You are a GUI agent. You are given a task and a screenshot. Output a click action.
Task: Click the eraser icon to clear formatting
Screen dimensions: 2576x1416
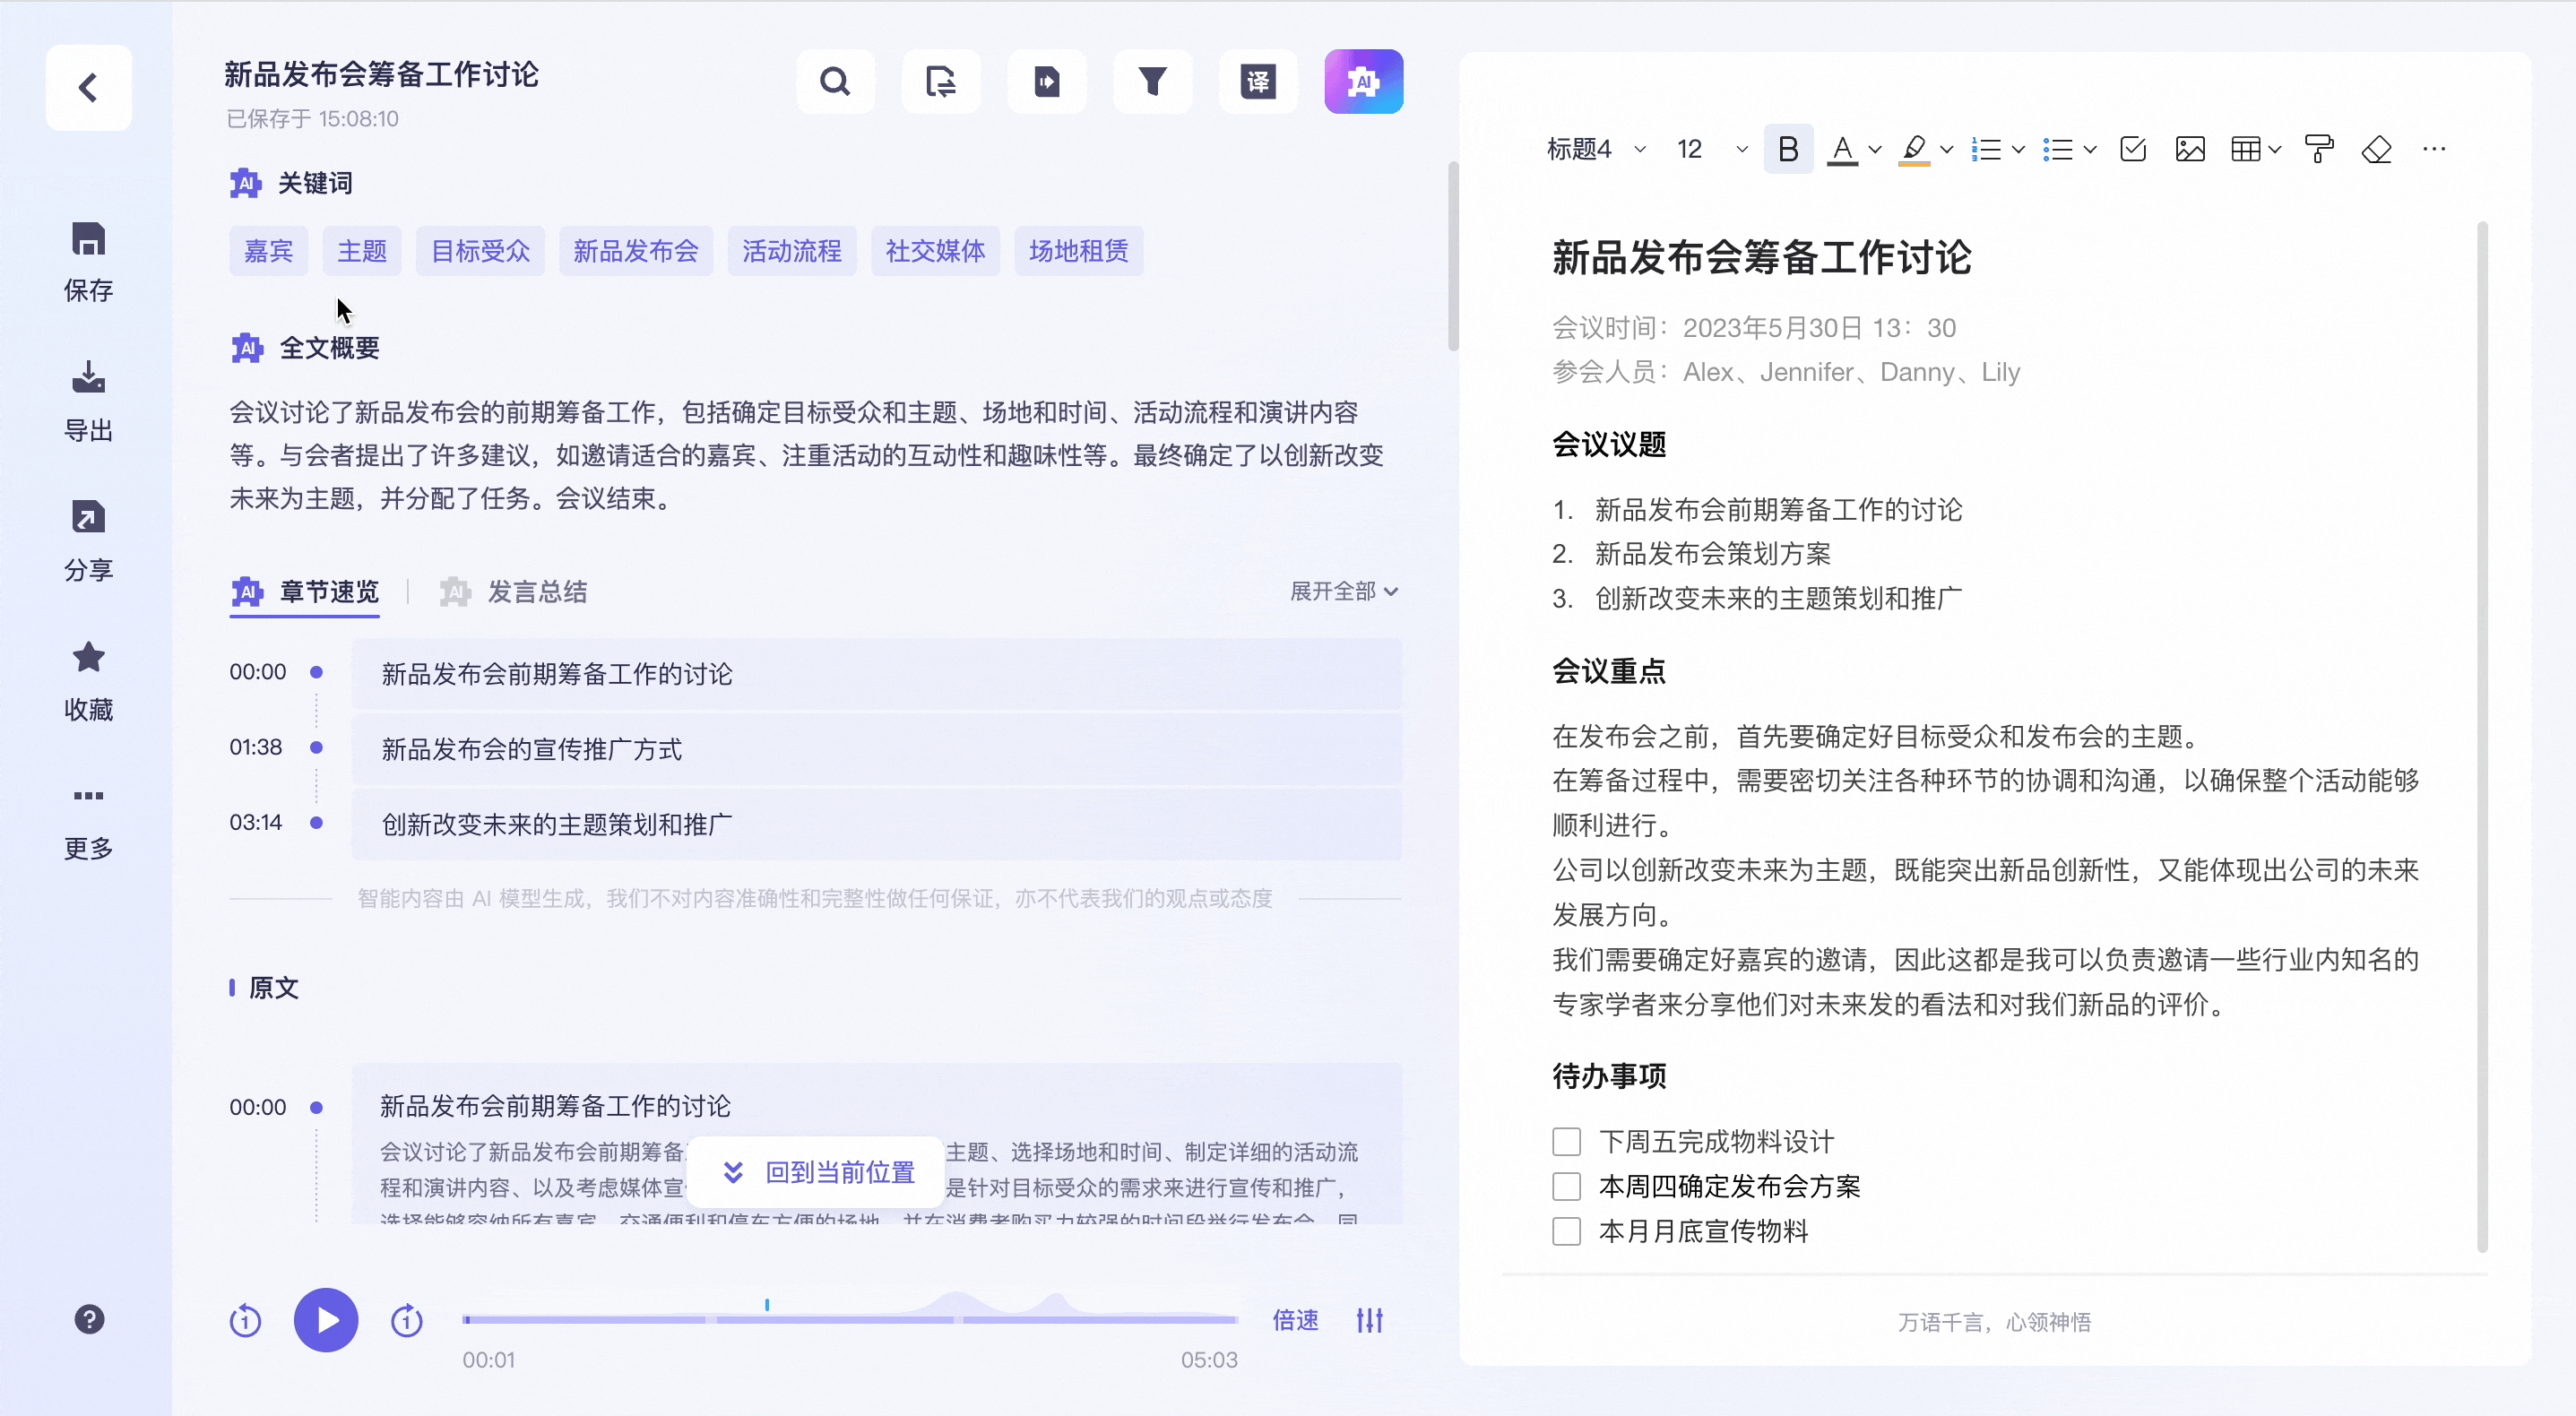click(2377, 149)
